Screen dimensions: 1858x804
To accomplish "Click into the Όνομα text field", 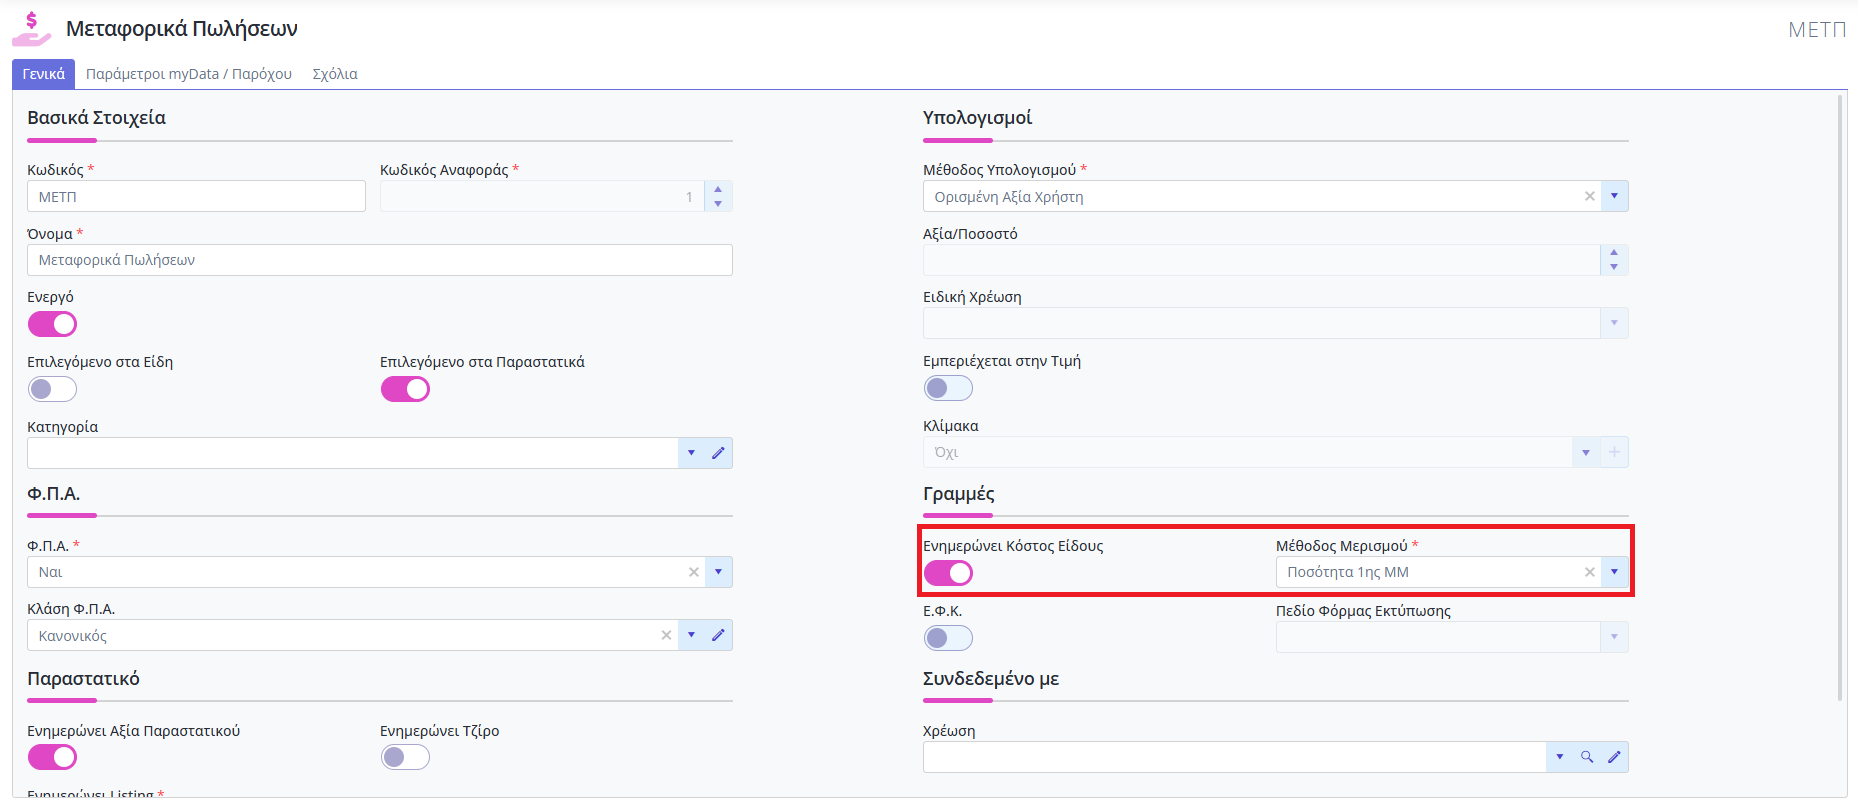I will [x=379, y=260].
